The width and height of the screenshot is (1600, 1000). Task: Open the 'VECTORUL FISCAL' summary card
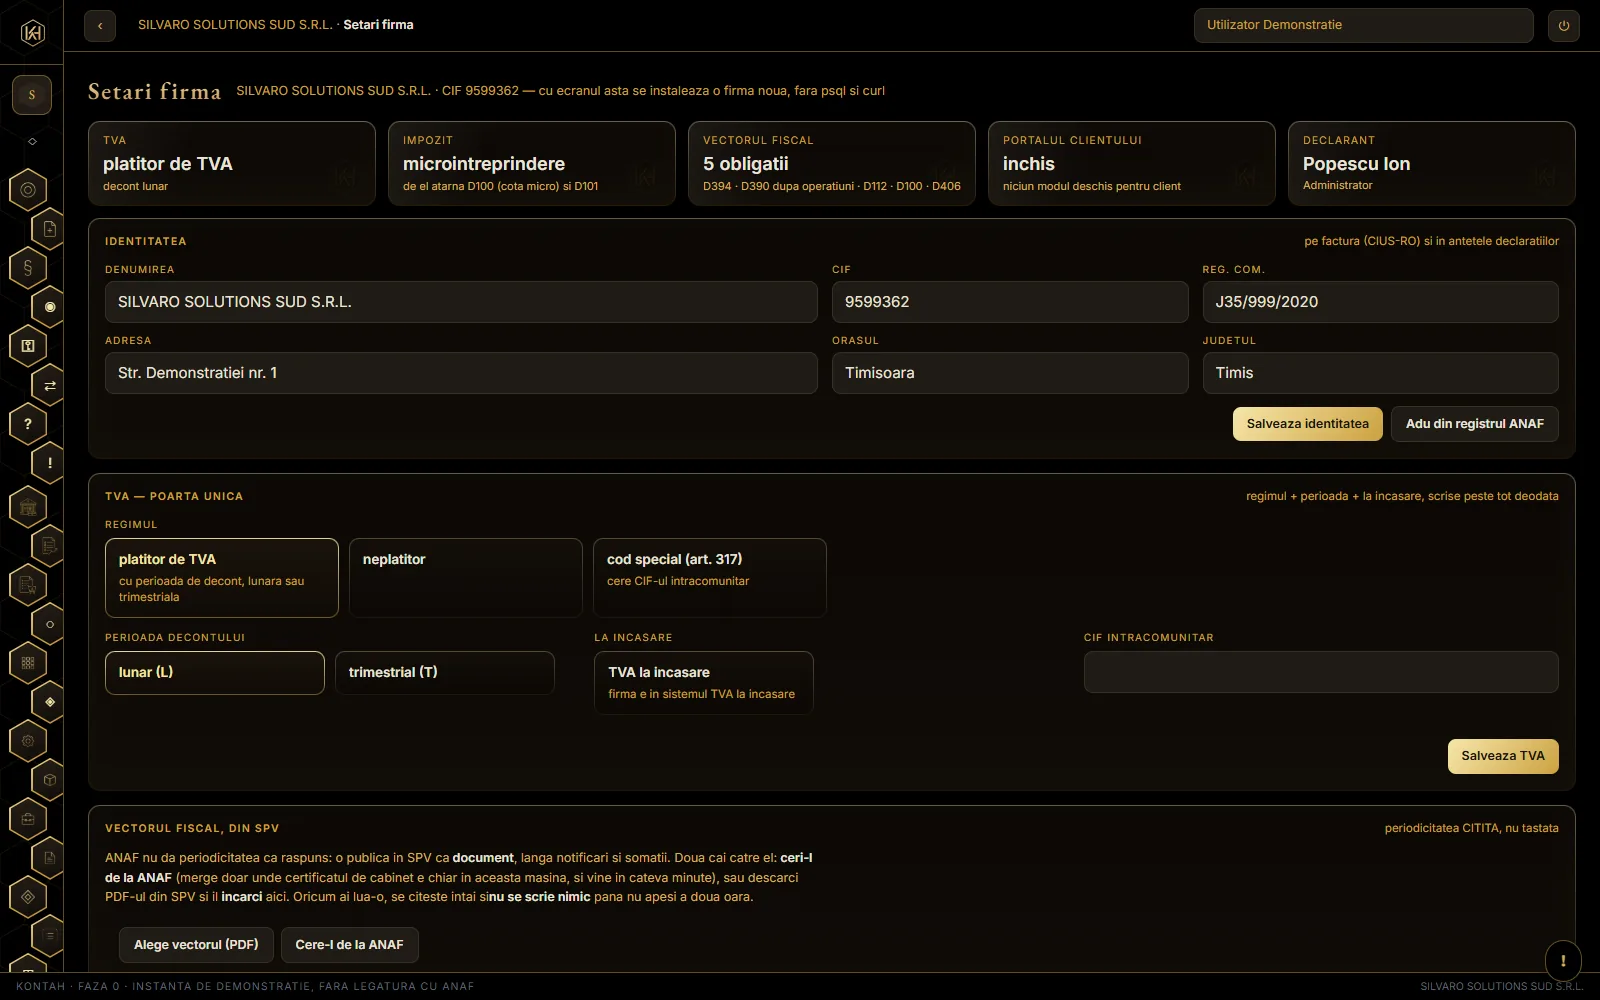832,164
